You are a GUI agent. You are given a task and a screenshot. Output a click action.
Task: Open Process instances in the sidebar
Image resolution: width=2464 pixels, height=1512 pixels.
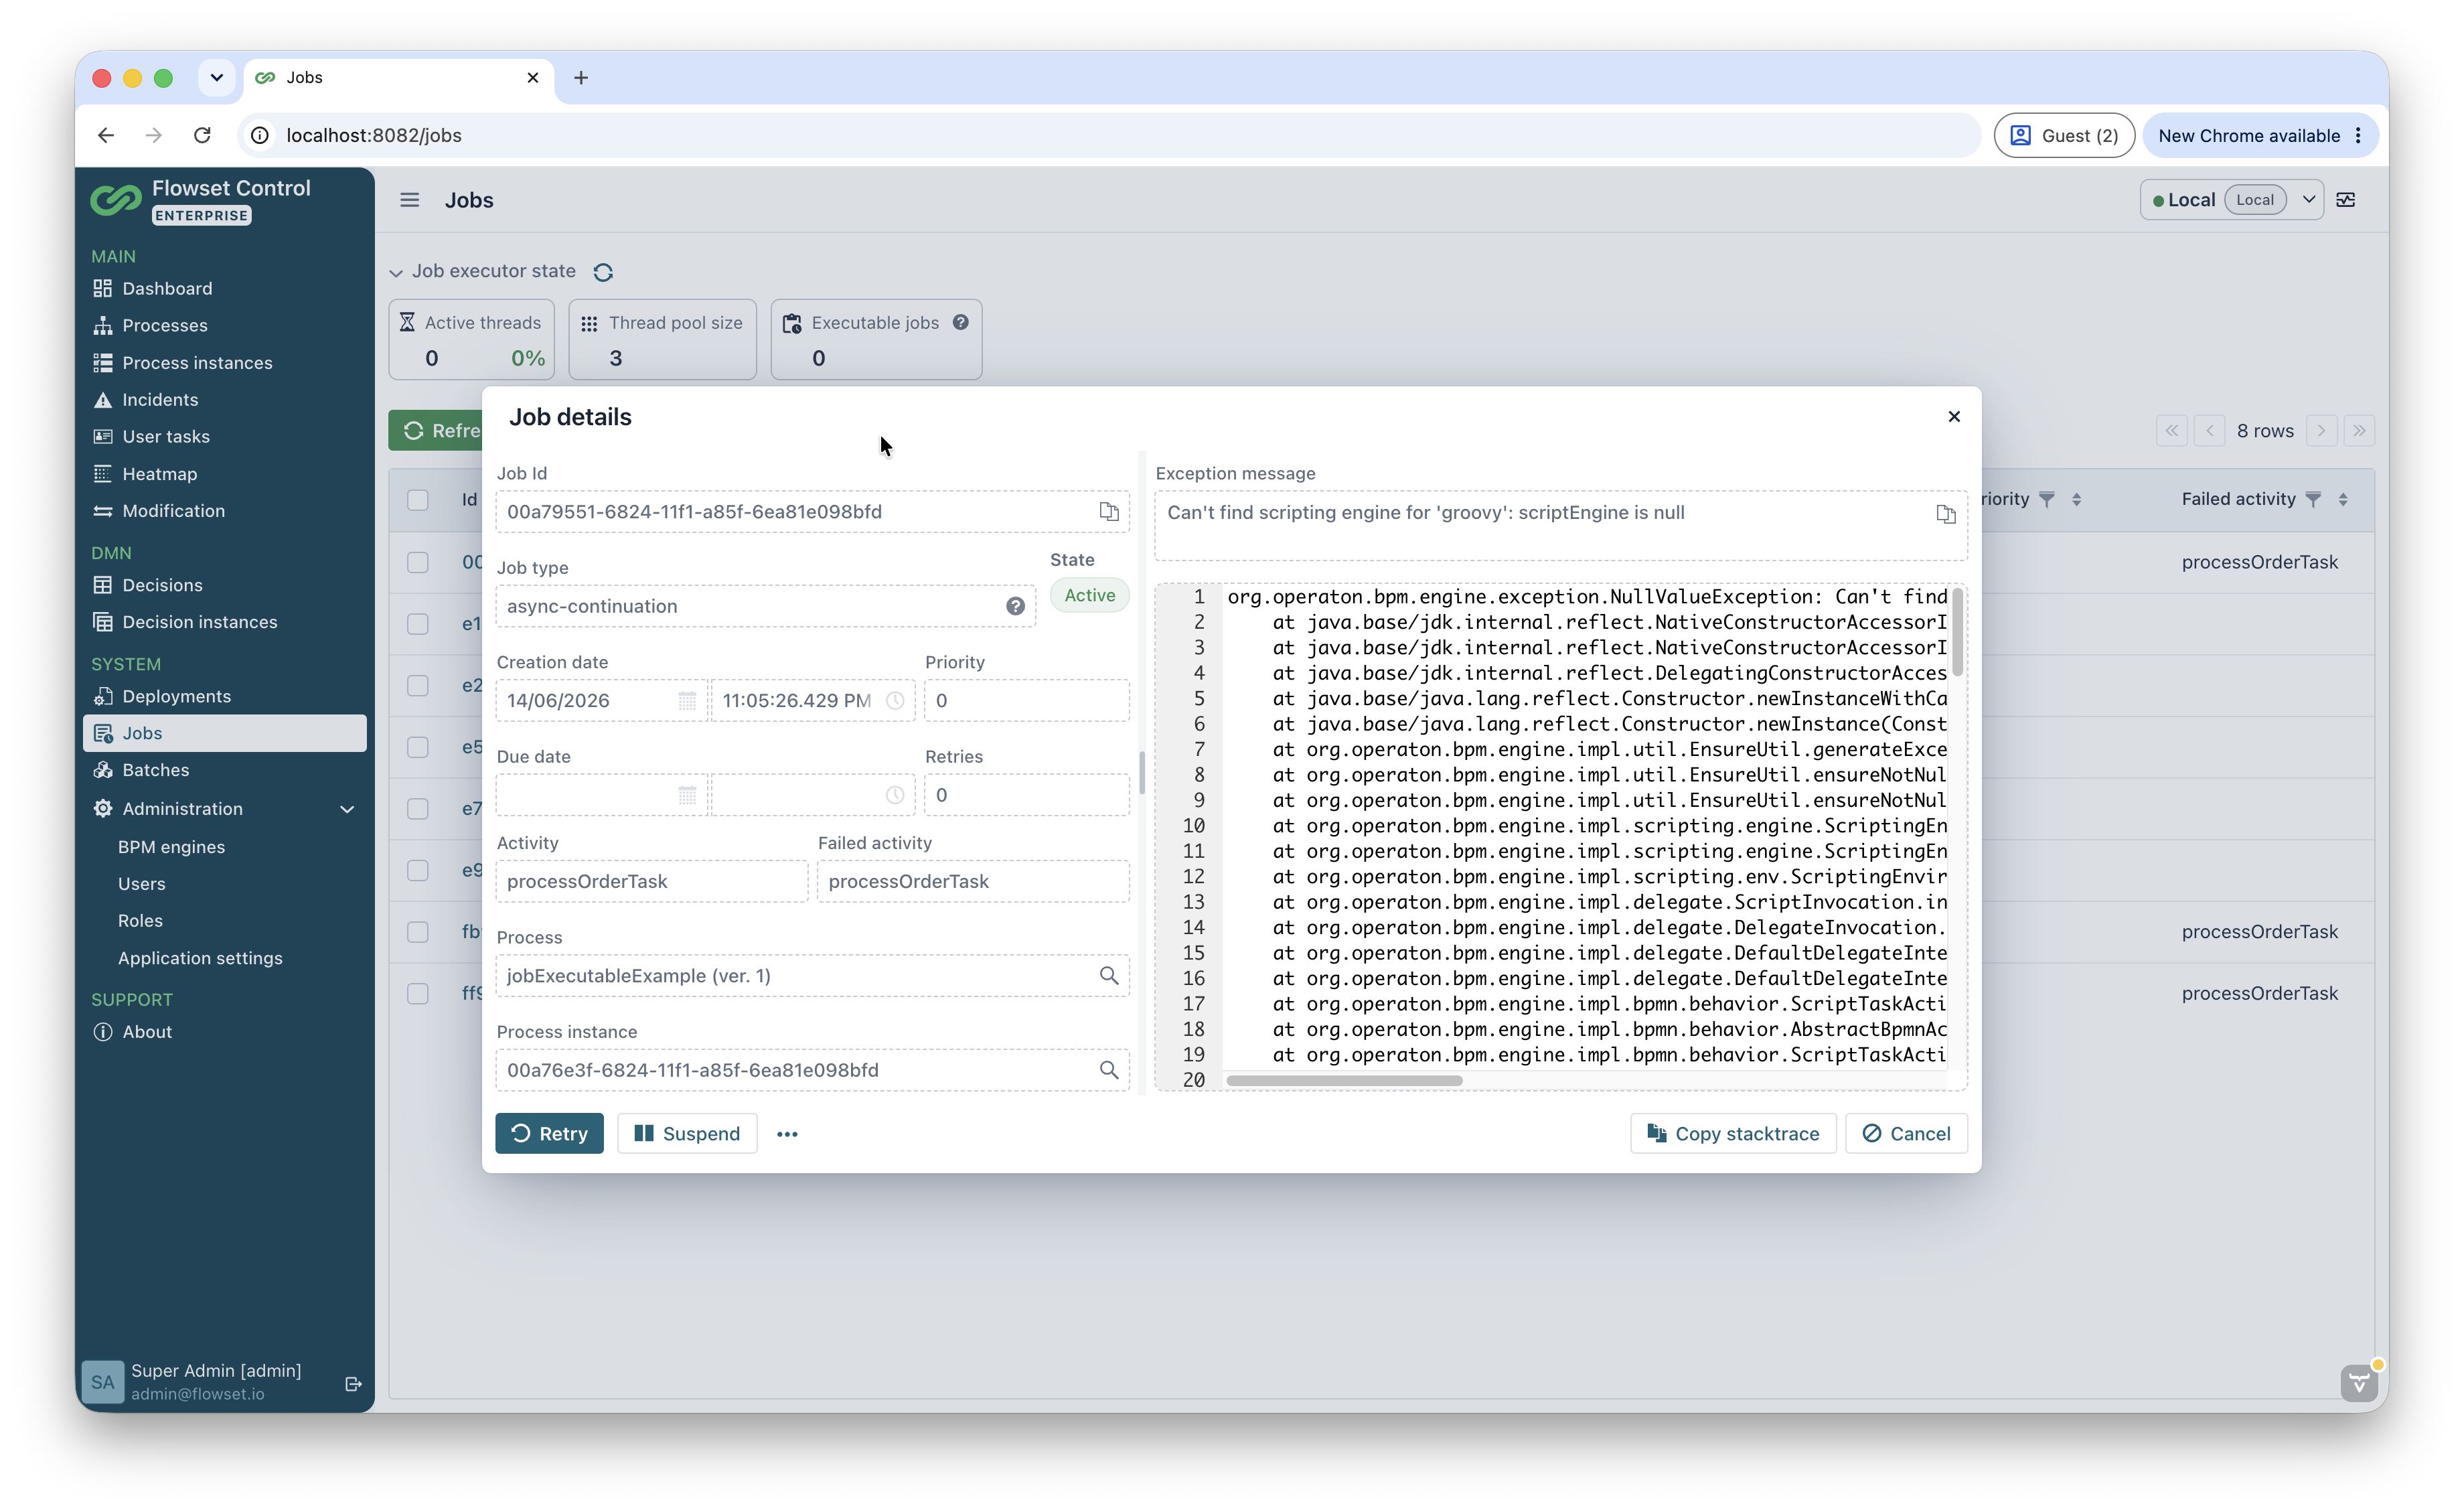point(224,363)
